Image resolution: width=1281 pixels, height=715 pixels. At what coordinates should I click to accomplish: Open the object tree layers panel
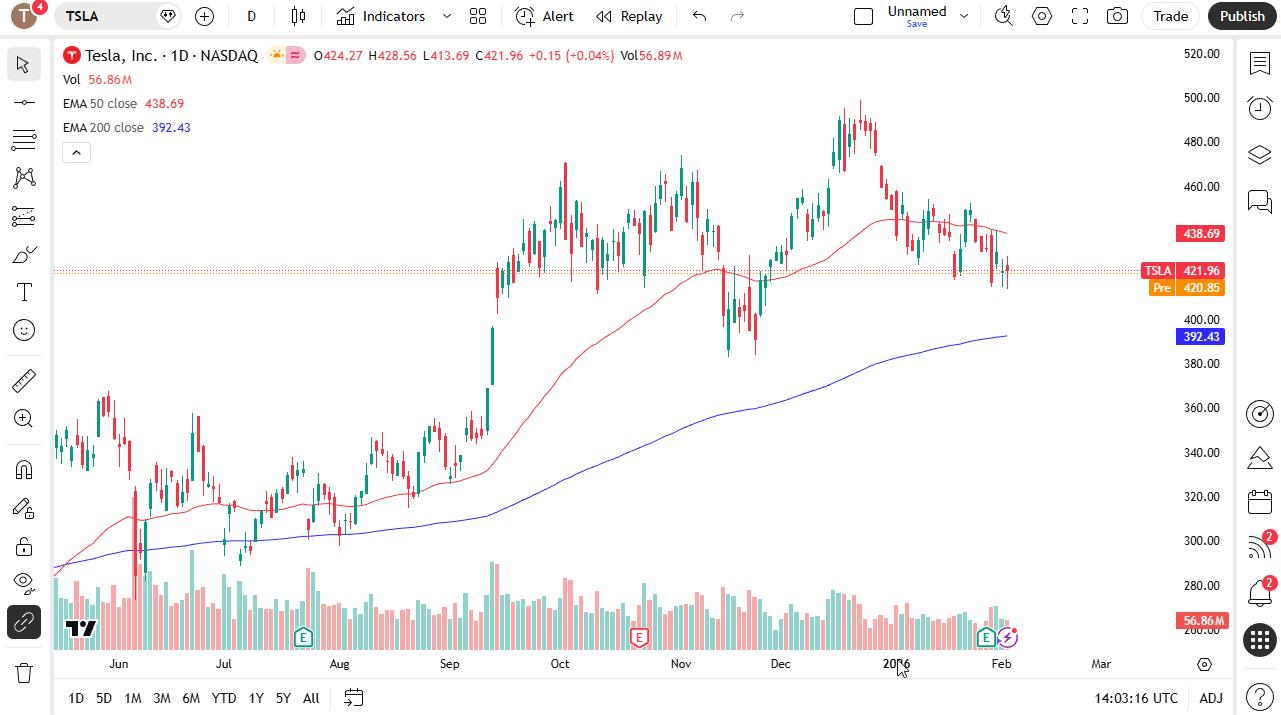click(x=1260, y=154)
